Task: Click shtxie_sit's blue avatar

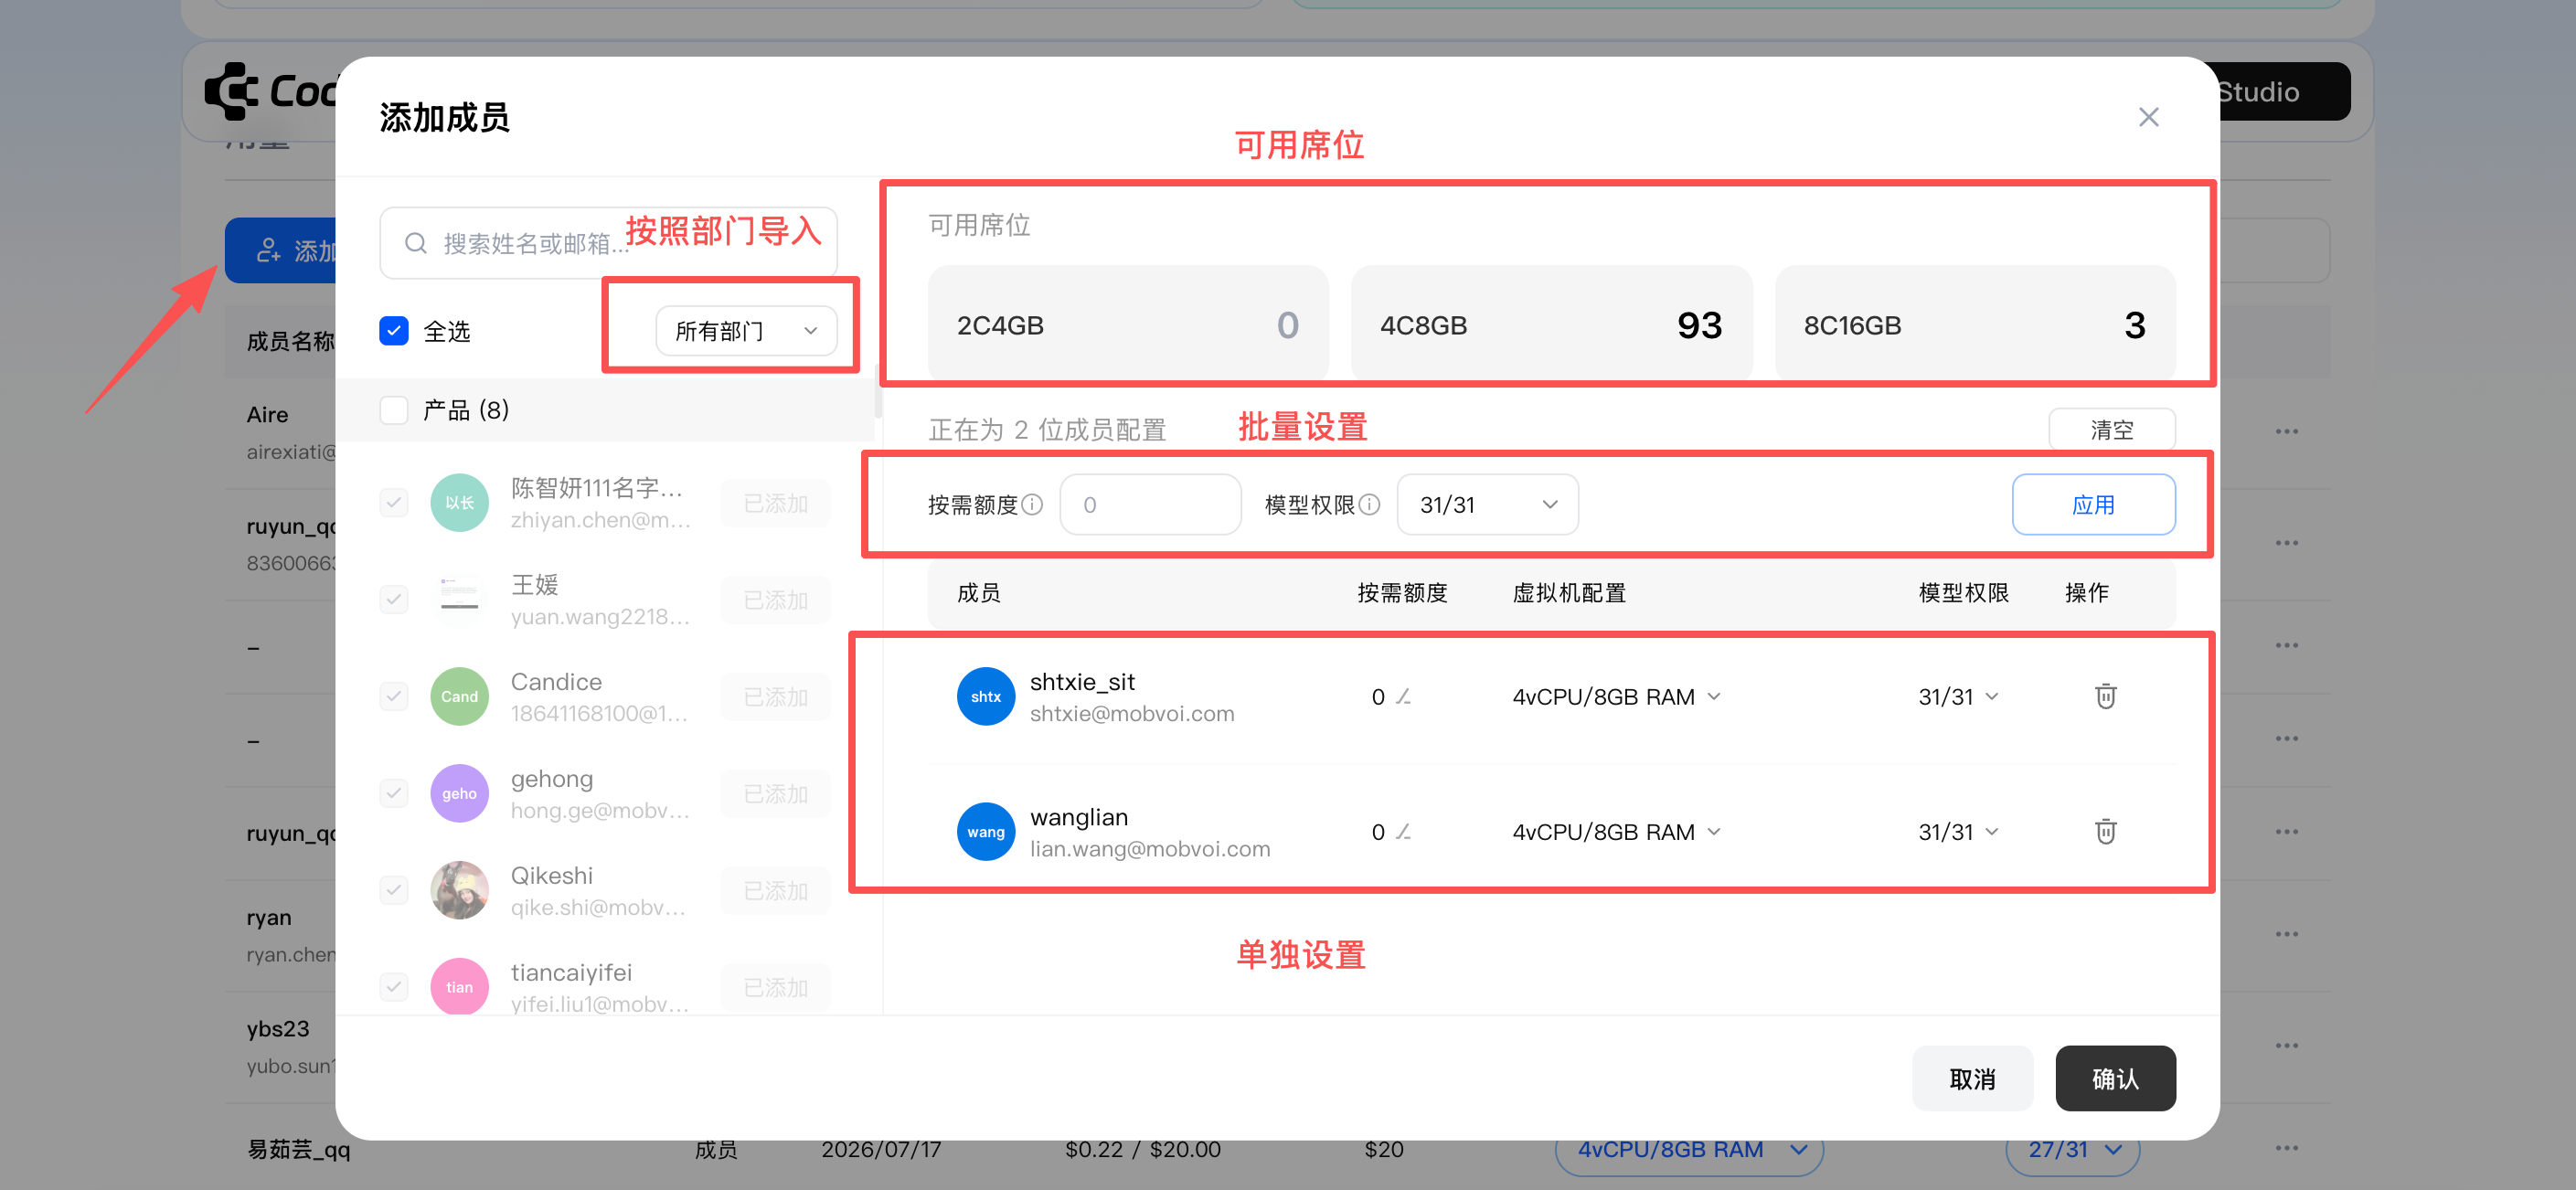Action: tap(985, 696)
